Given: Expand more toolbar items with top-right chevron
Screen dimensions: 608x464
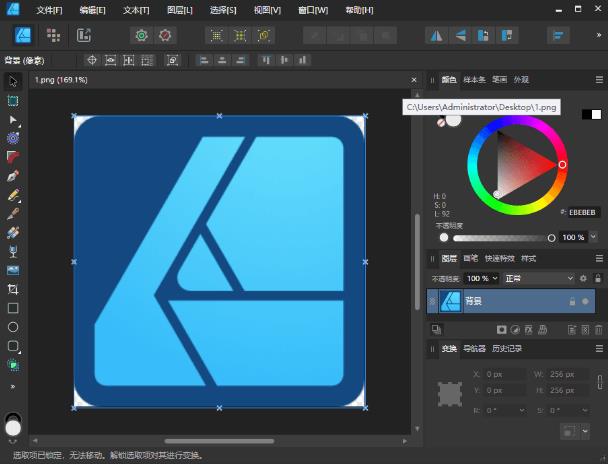Looking at the screenshot, I should (599, 35).
